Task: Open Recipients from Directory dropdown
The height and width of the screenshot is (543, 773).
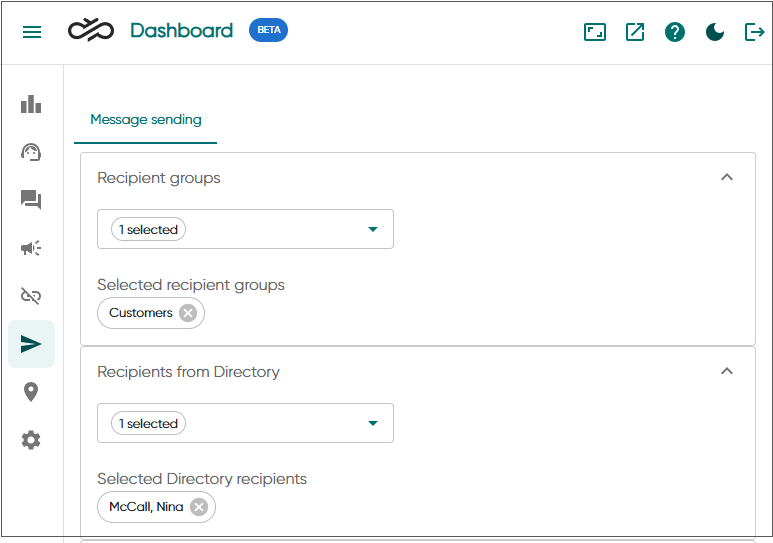Action: tap(245, 423)
